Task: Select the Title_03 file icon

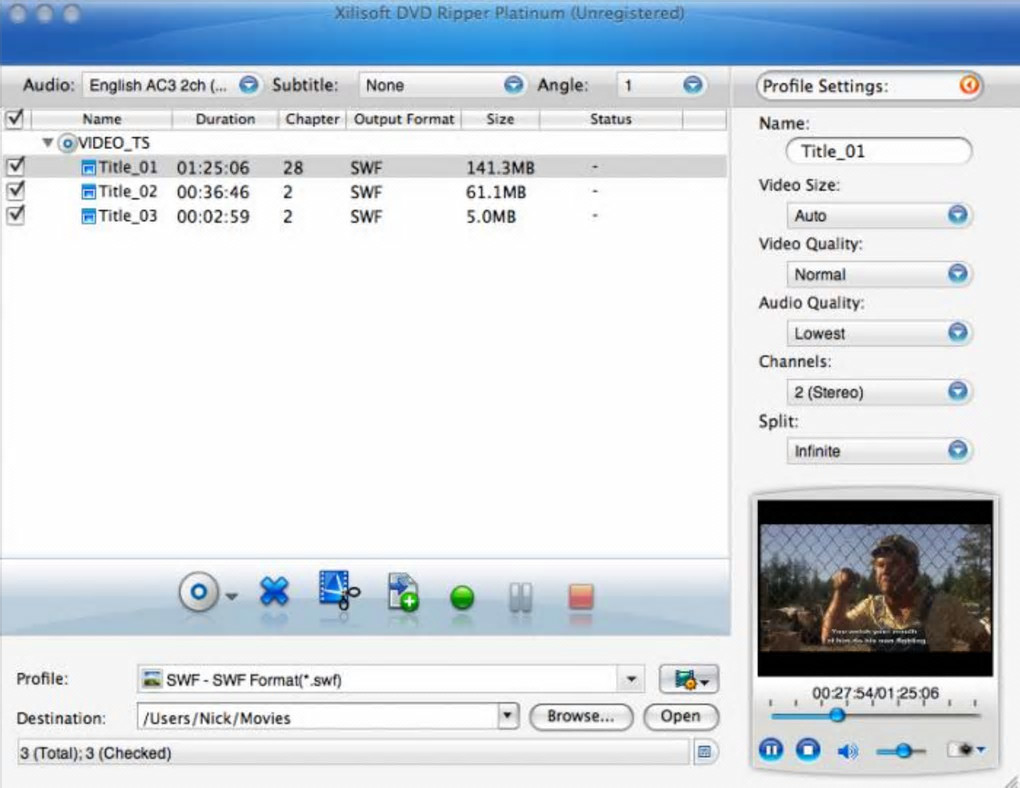Action: click(x=88, y=217)
